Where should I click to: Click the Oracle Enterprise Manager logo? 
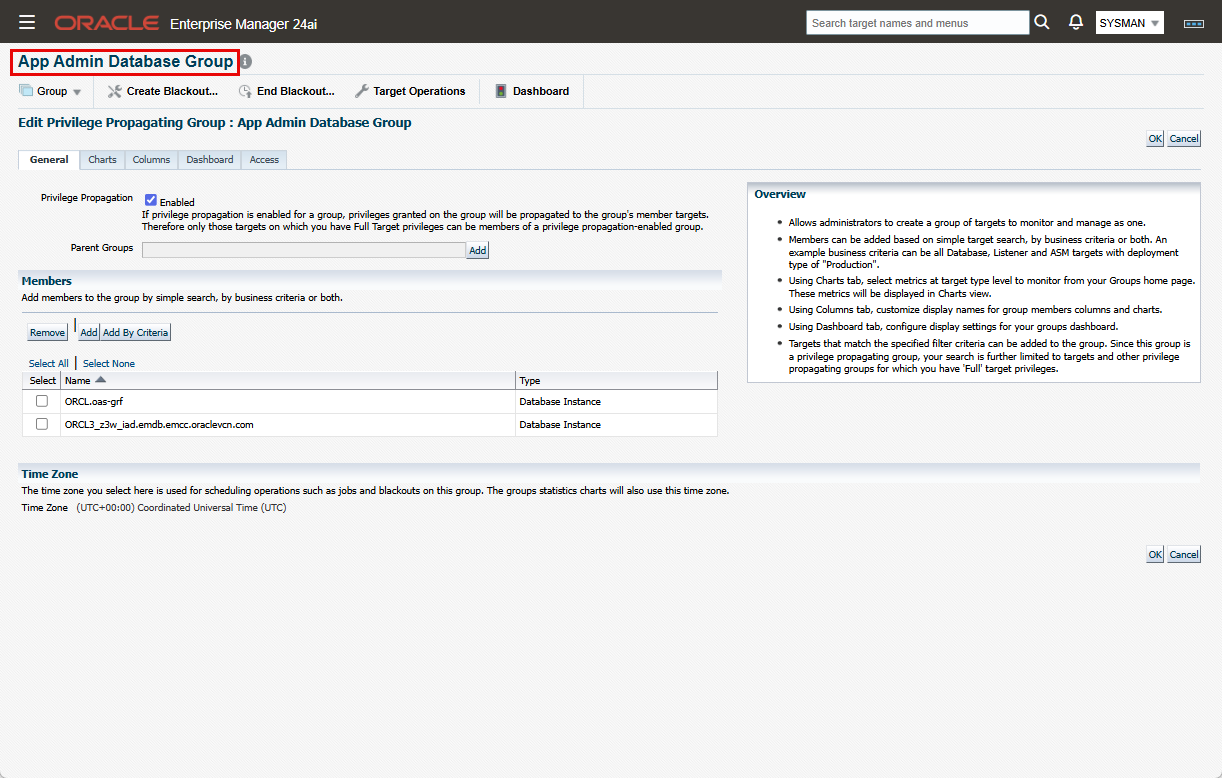click(x=106, y=21)
